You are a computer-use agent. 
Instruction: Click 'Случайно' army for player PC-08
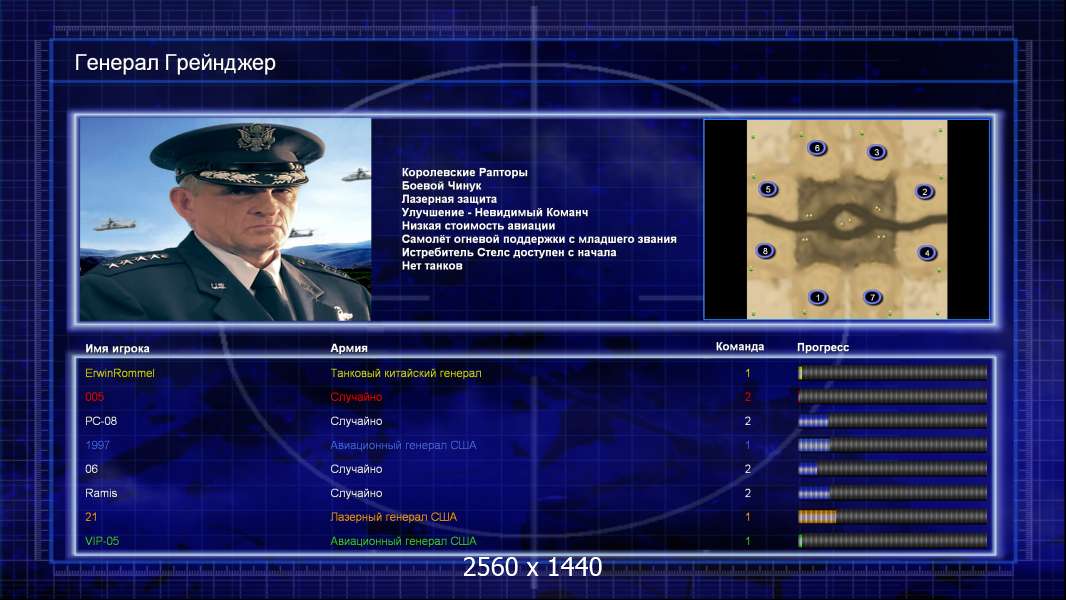tap(356, 421)
